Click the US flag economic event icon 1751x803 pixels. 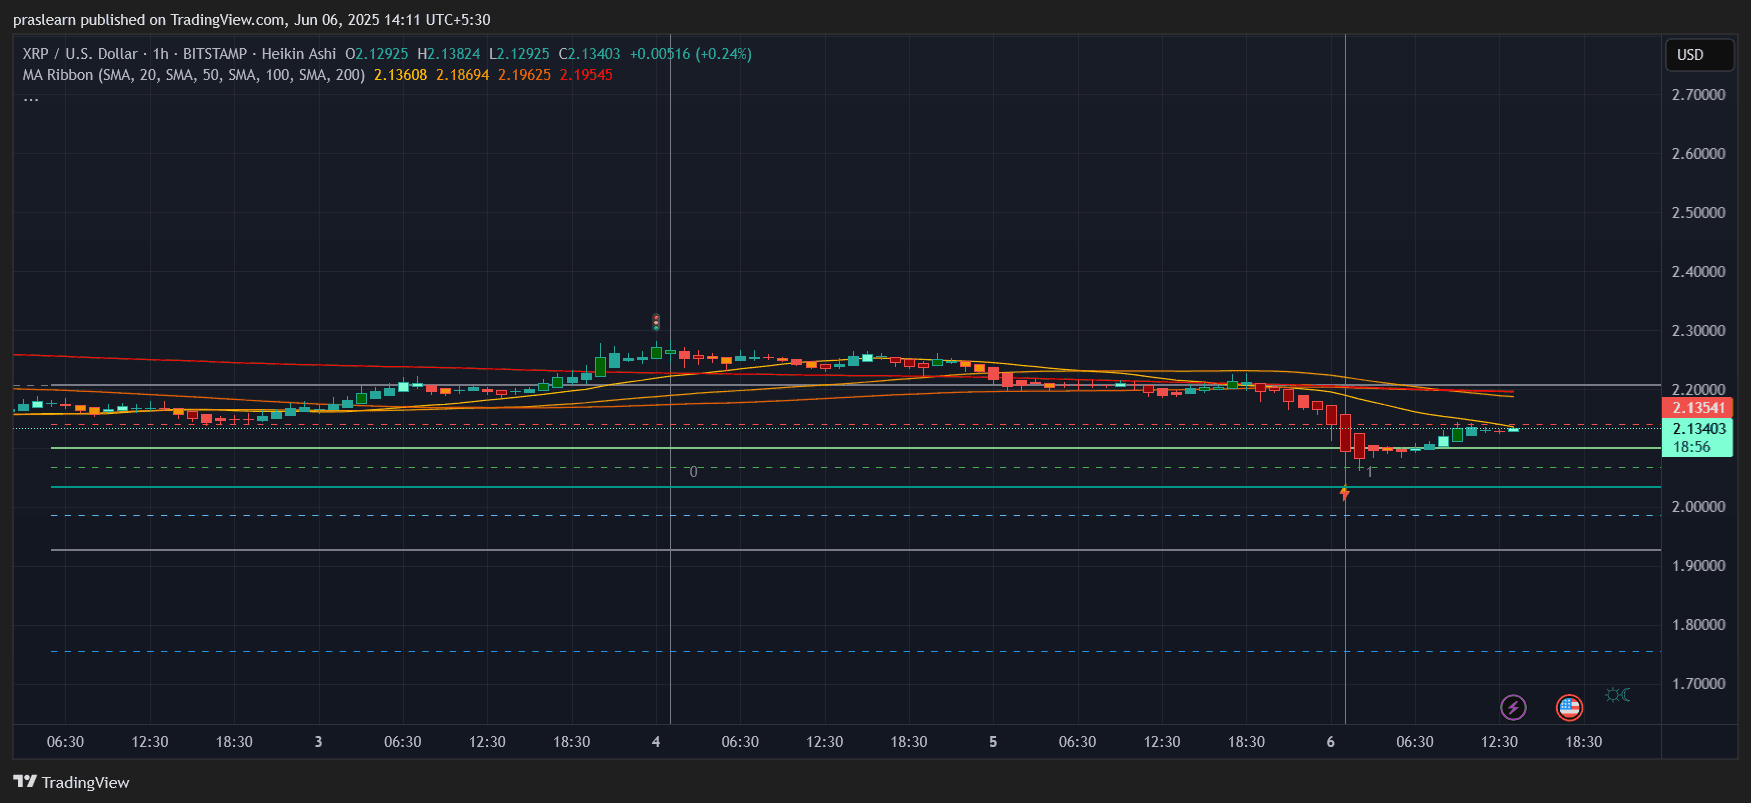coord(1569,708)
